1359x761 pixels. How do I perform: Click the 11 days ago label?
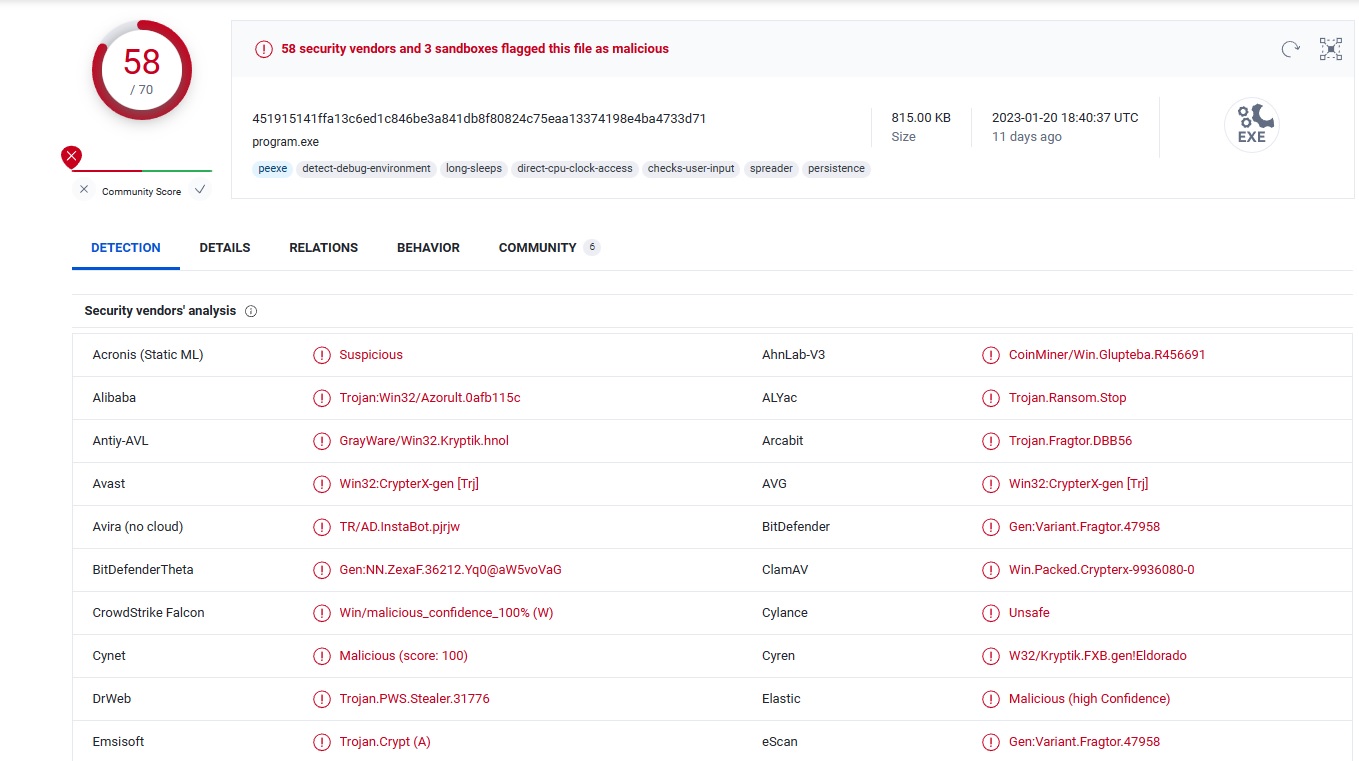click(x=1026, y=137)
